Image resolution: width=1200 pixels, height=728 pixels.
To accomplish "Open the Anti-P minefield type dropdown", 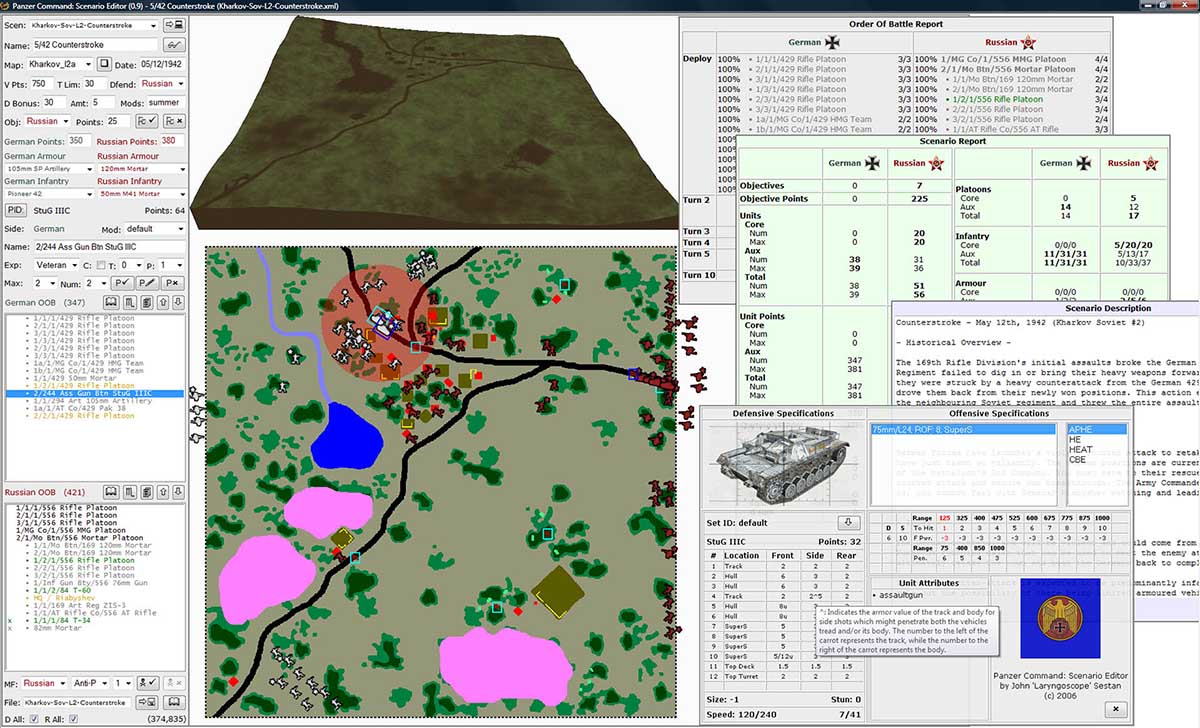I will (90, 683).
